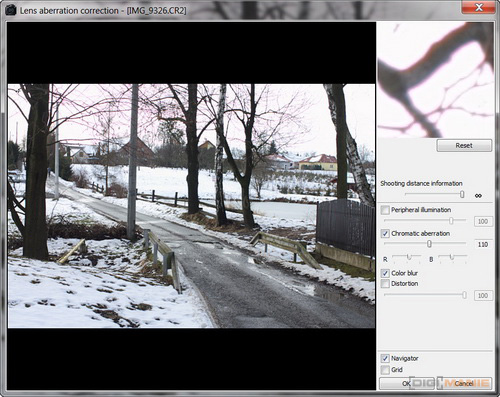
Task: Click the R channel slider
Action: click(407, 257)
